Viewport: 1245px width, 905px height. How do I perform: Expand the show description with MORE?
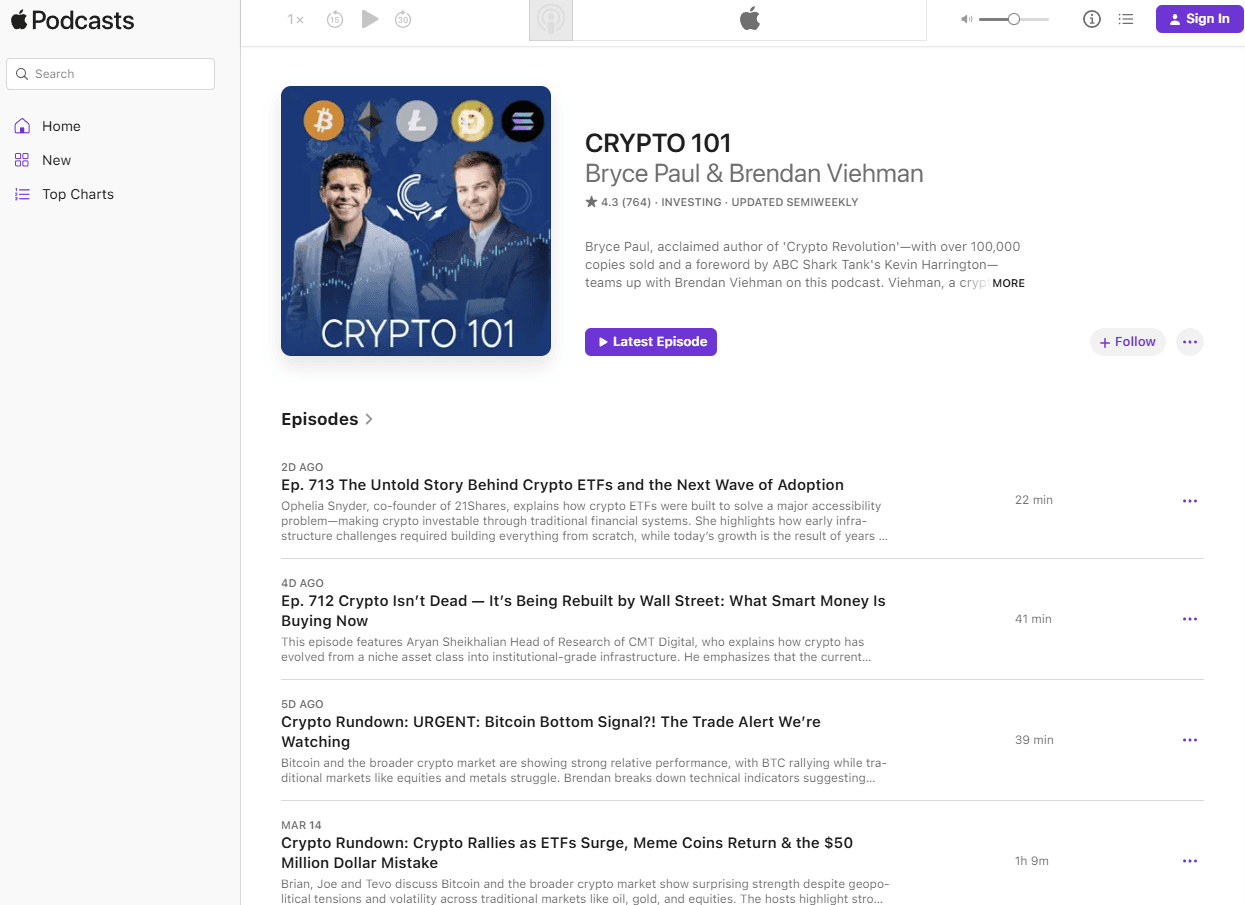click(1008, 283)
